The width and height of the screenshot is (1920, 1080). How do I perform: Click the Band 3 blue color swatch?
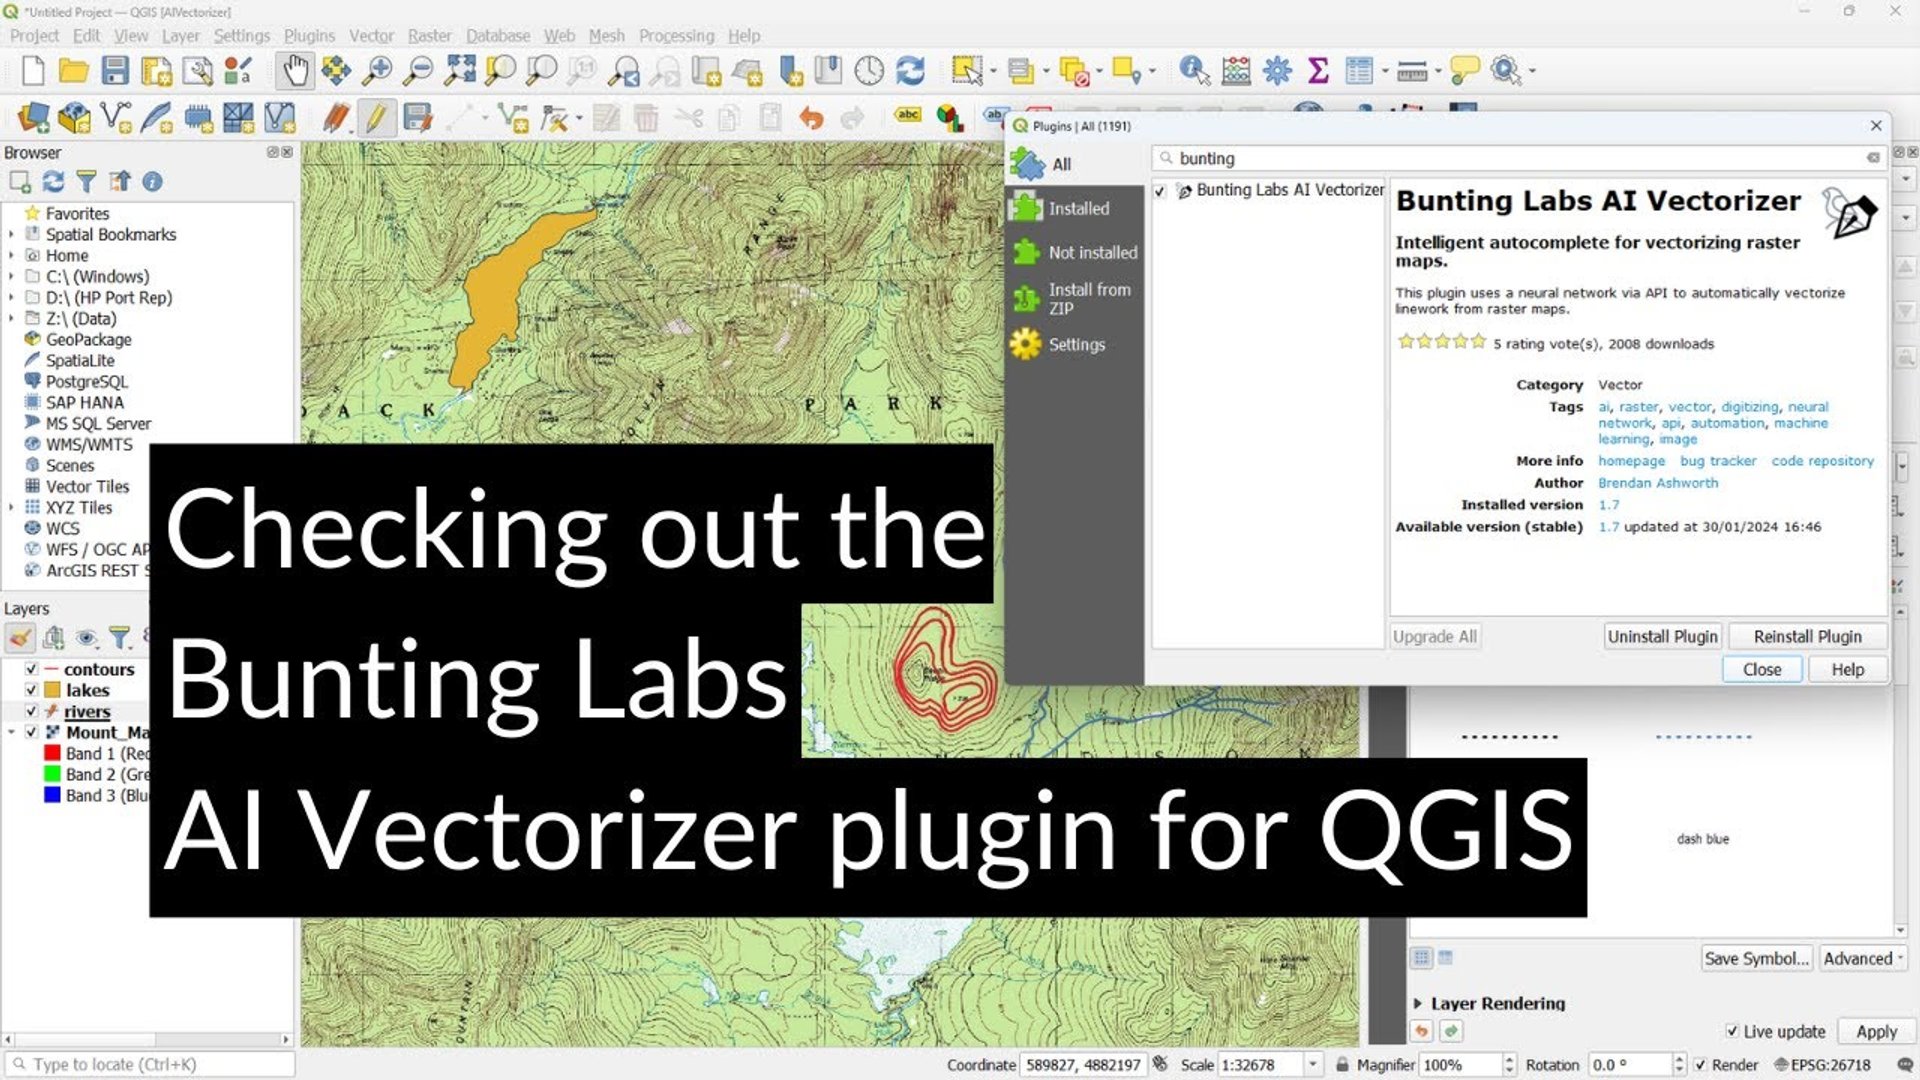click(x=52, y=795)
